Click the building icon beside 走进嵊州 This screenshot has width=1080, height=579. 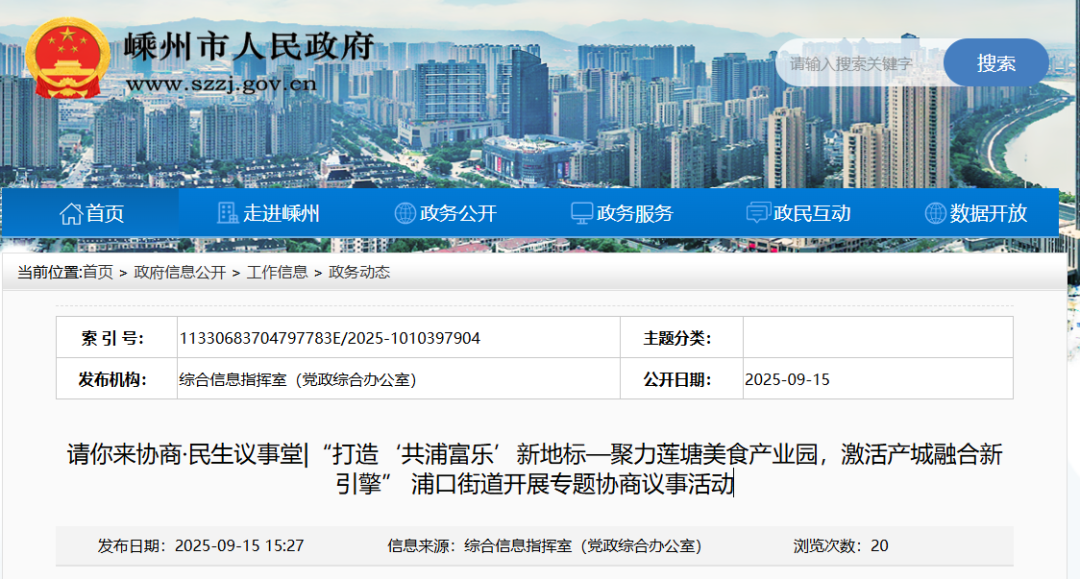(227, 213)
